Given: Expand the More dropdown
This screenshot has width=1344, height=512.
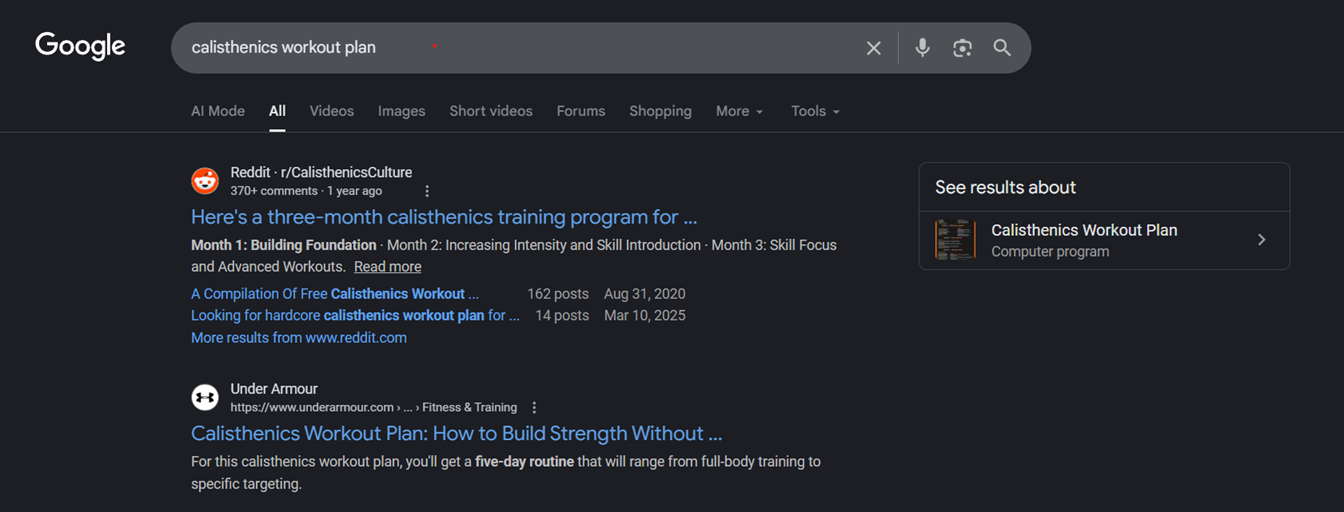Looking at the screenshot, I should tap(740, 111).
